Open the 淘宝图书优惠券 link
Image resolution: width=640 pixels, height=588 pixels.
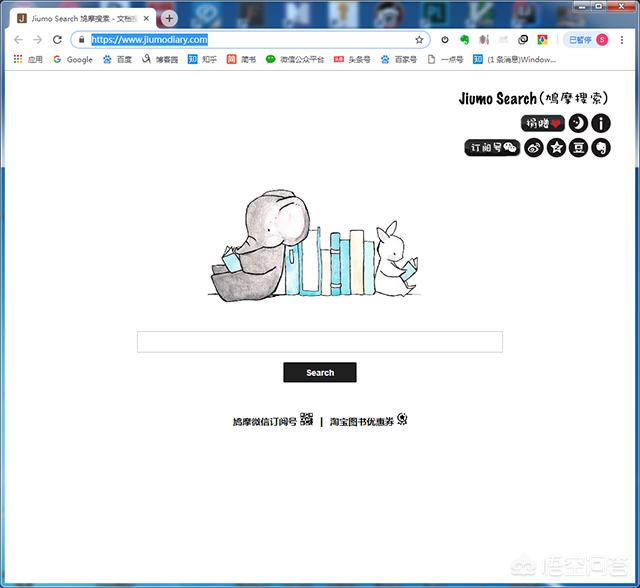(362, 422)
